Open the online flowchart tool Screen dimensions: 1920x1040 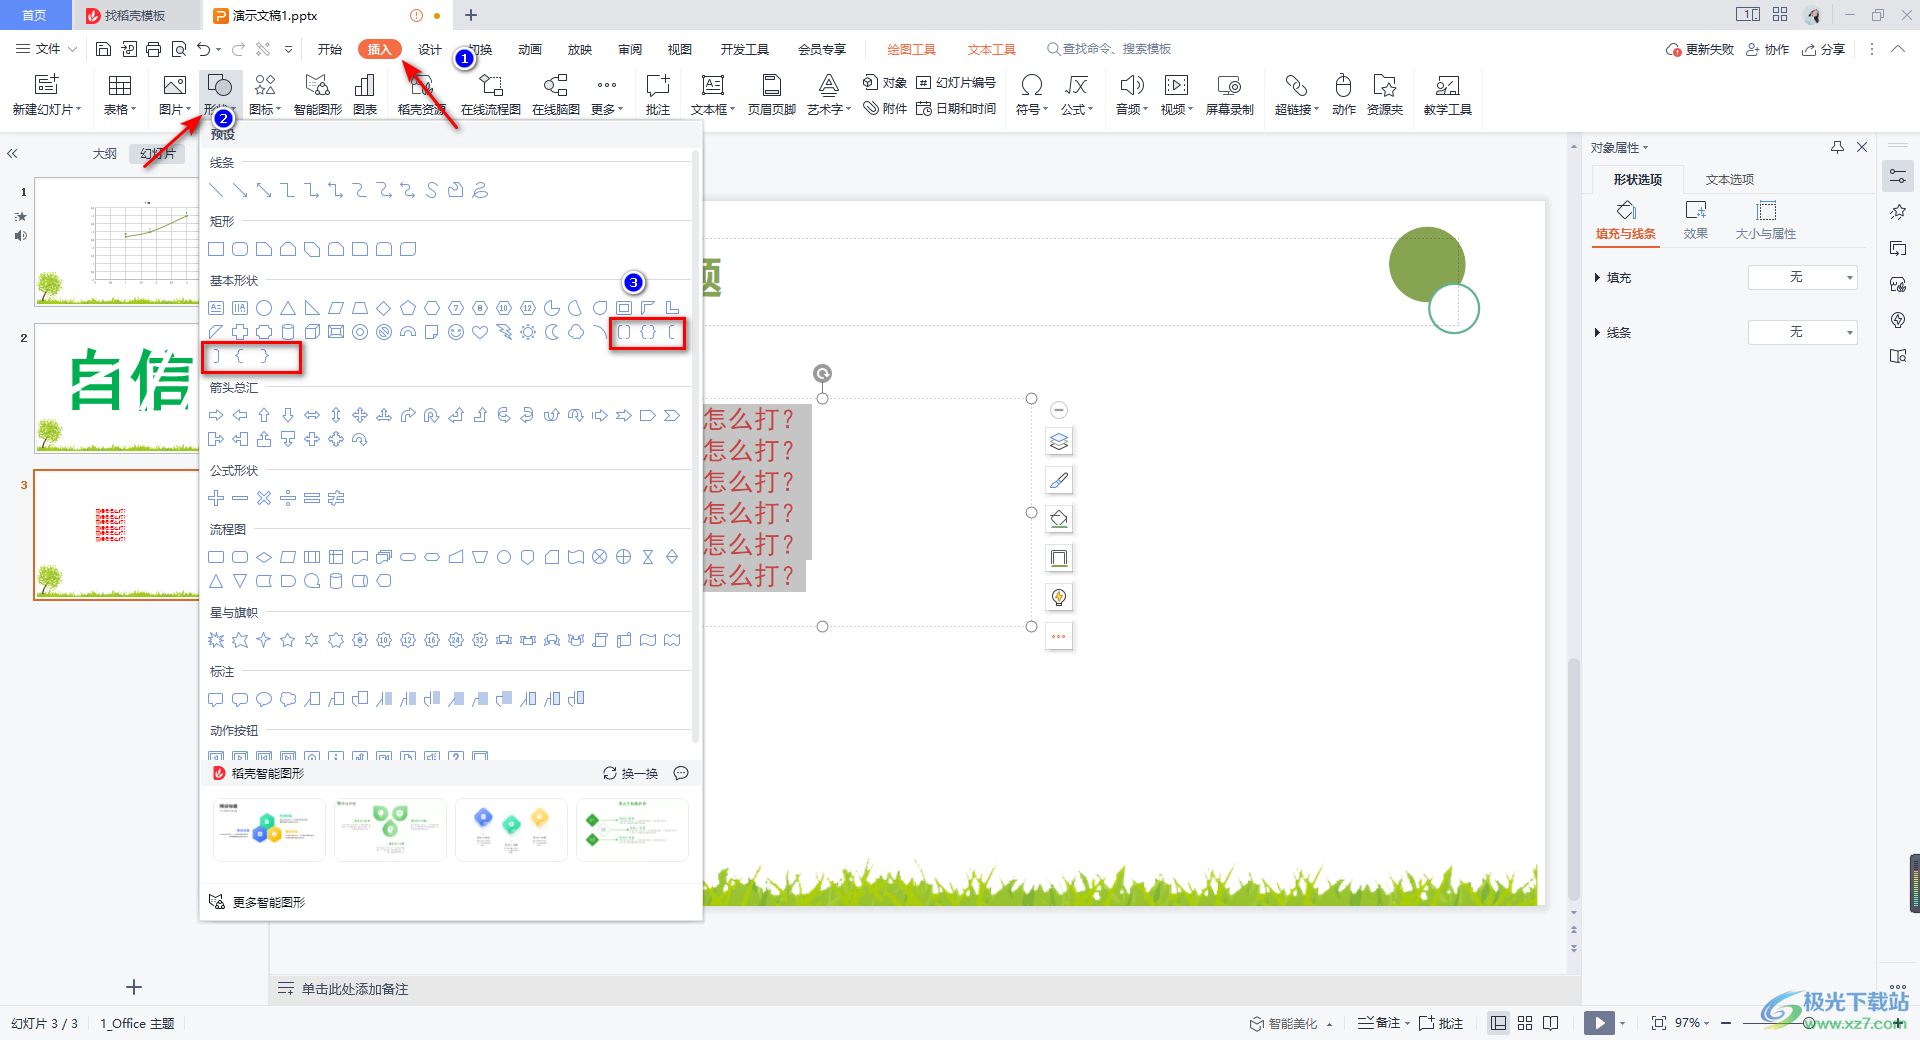(x=490, y=94)
